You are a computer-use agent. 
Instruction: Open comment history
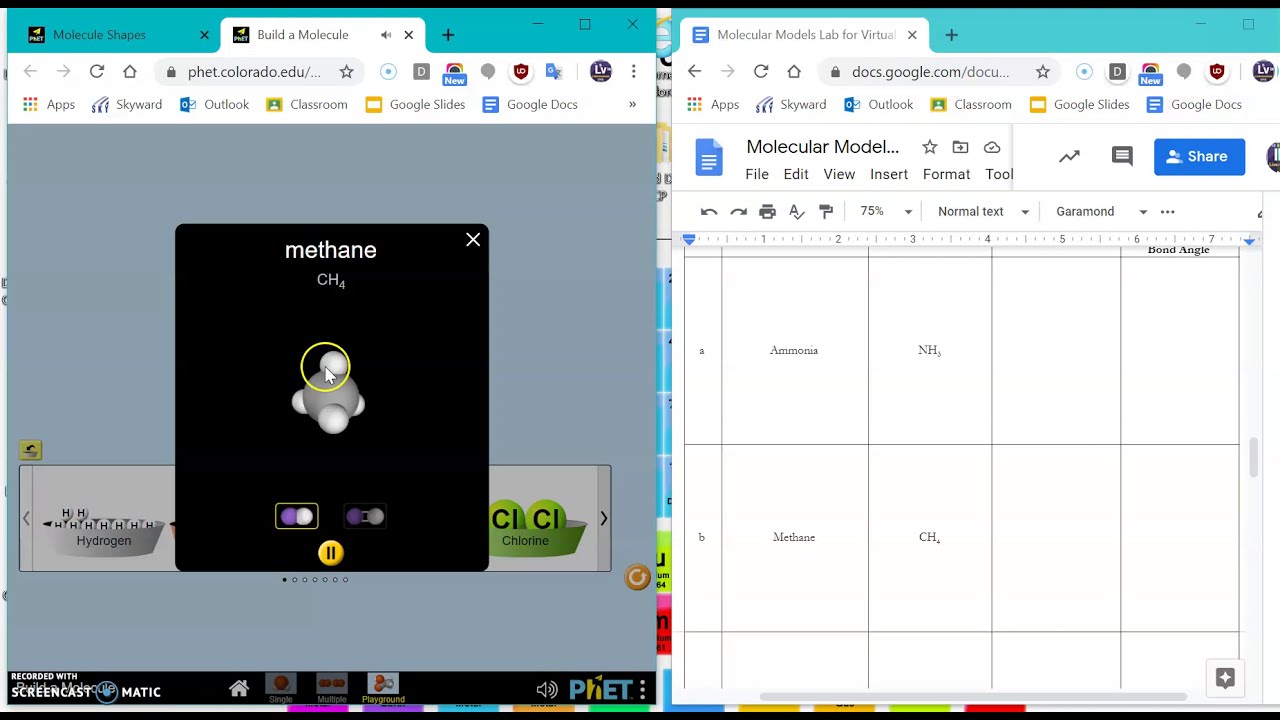point(1122,156)
